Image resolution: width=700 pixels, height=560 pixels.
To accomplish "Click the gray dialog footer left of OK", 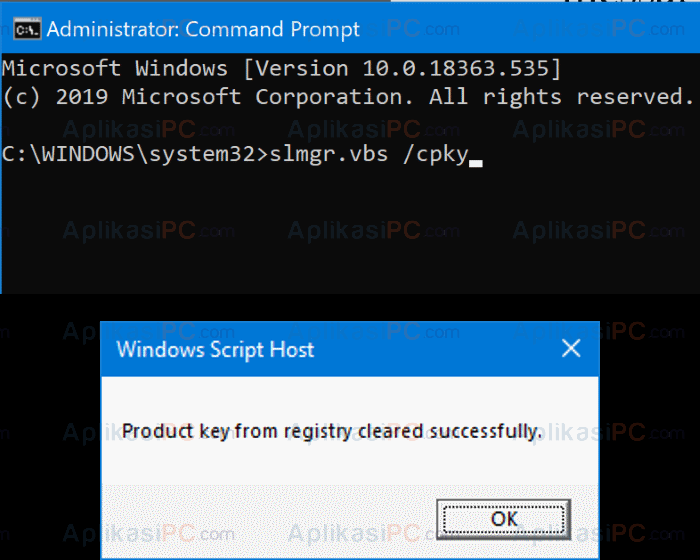I will click(268, 520).
